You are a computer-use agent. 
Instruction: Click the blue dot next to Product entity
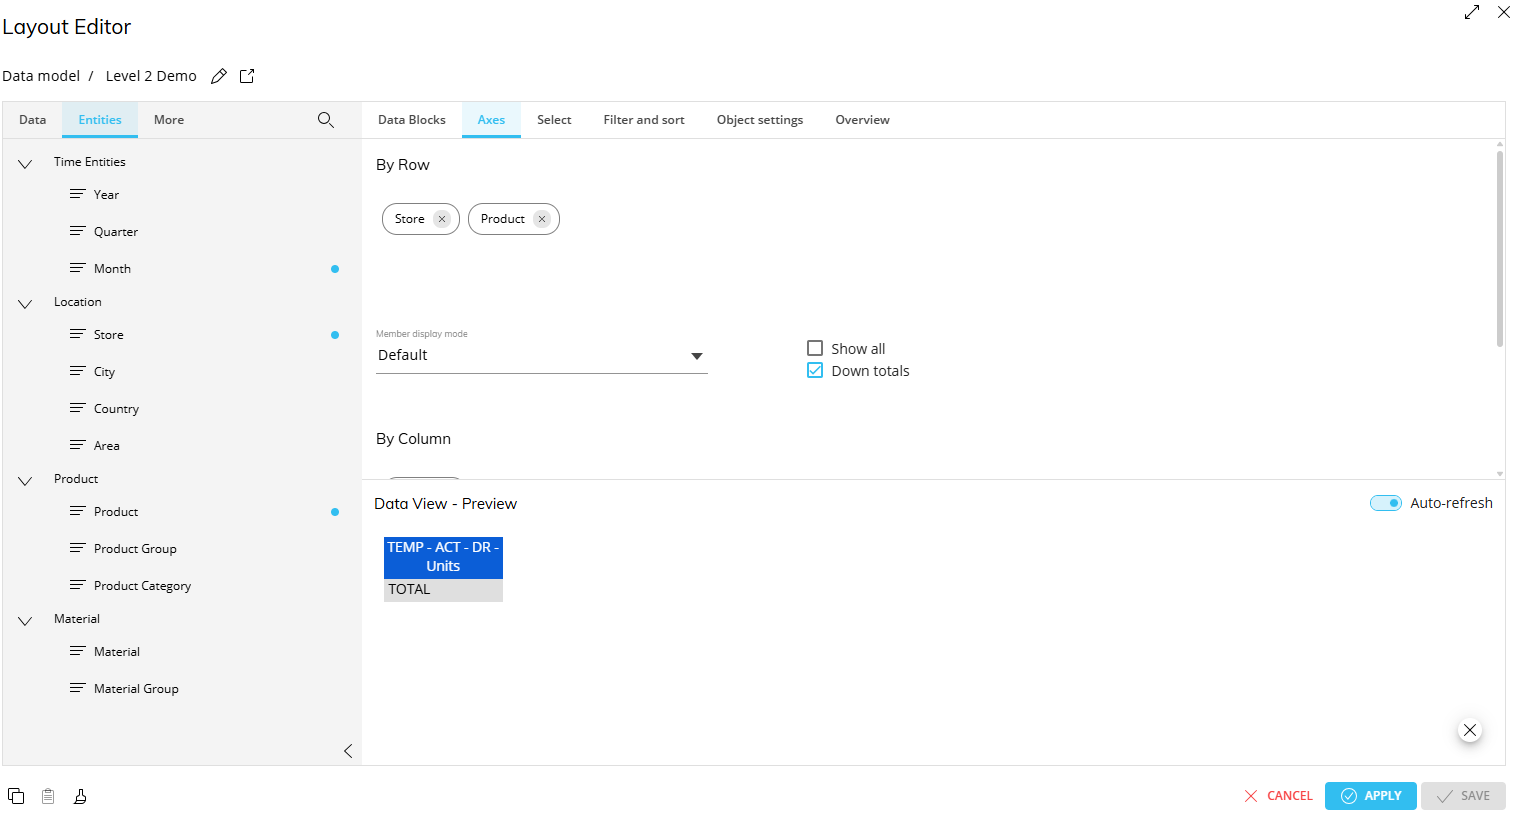tap(335, 512)
